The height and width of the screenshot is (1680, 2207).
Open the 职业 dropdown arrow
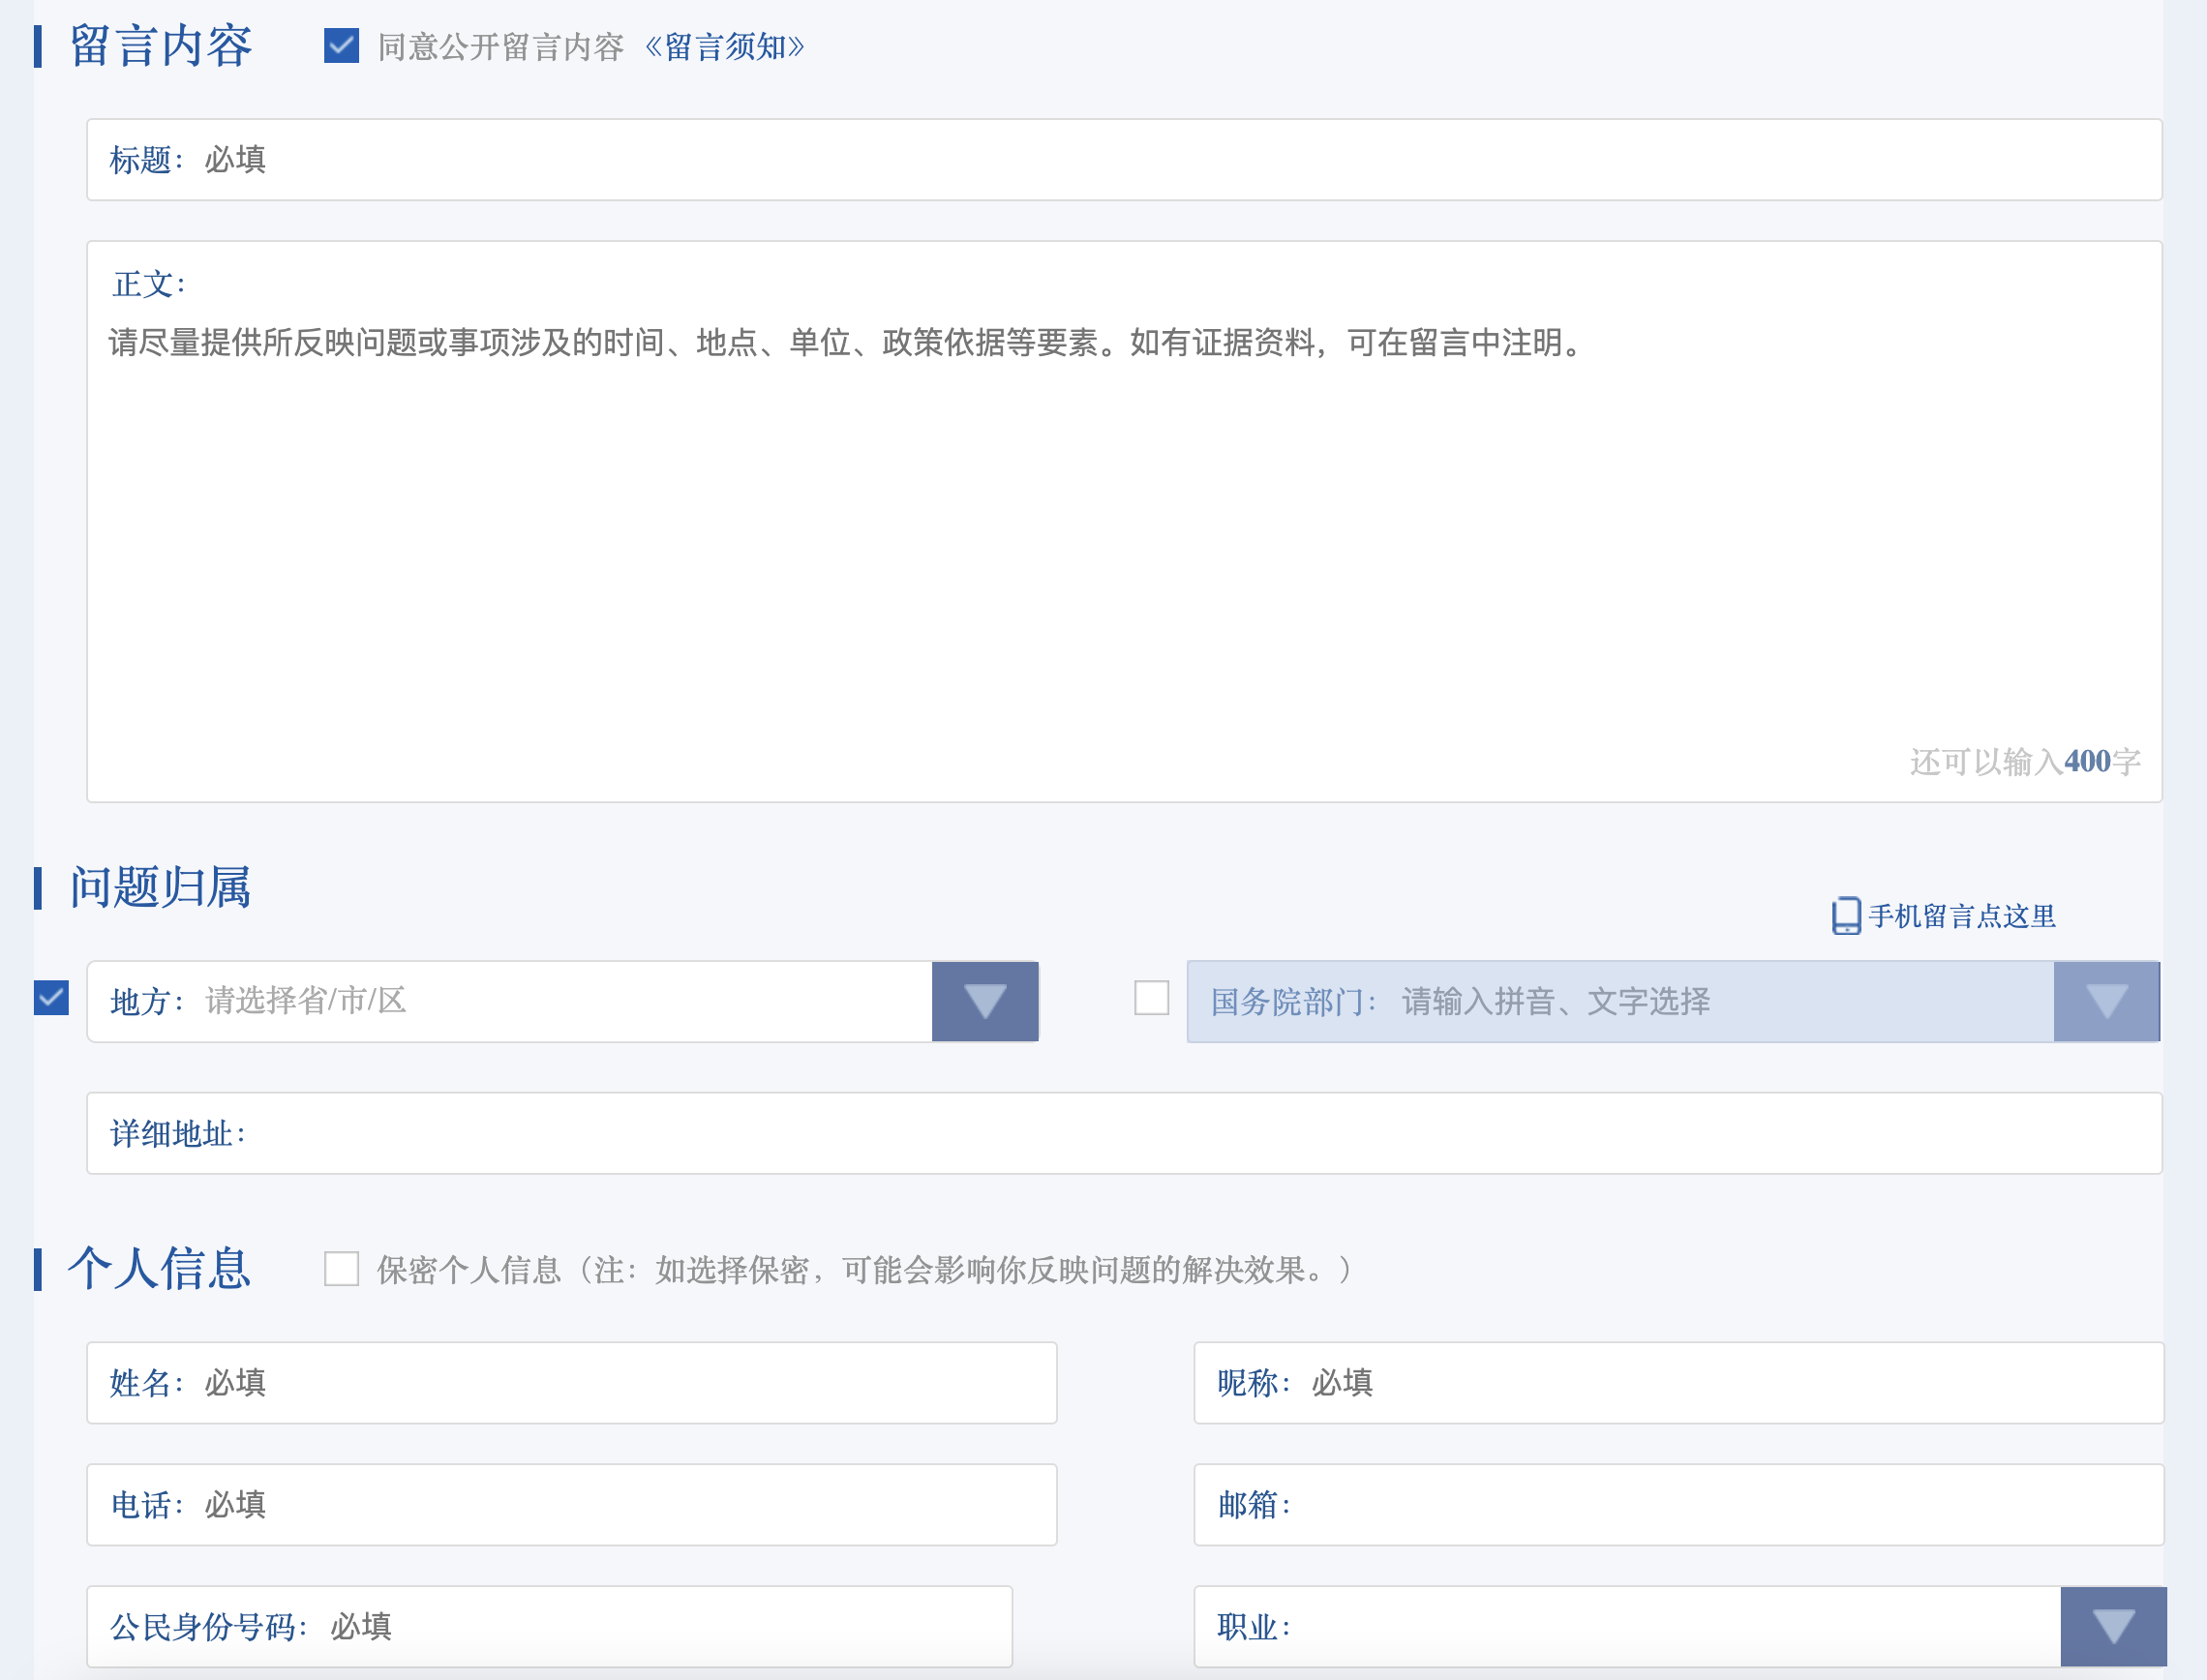click(x=2112, y=1626)
